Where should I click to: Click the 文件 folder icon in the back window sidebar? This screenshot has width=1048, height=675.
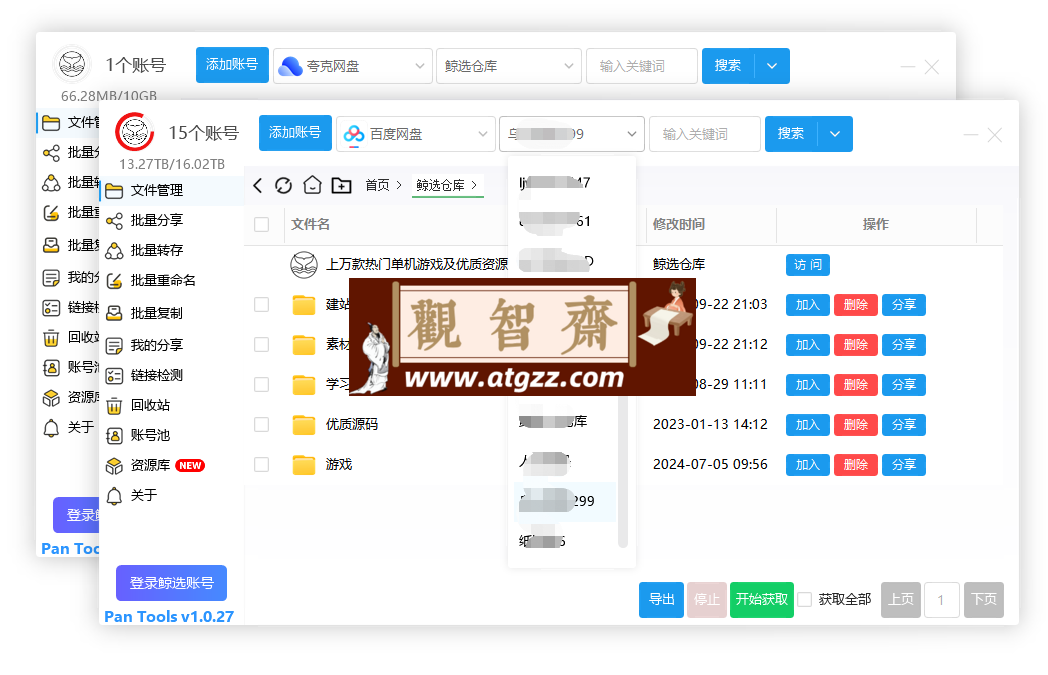pyautogui.click(x=51, y=122)
